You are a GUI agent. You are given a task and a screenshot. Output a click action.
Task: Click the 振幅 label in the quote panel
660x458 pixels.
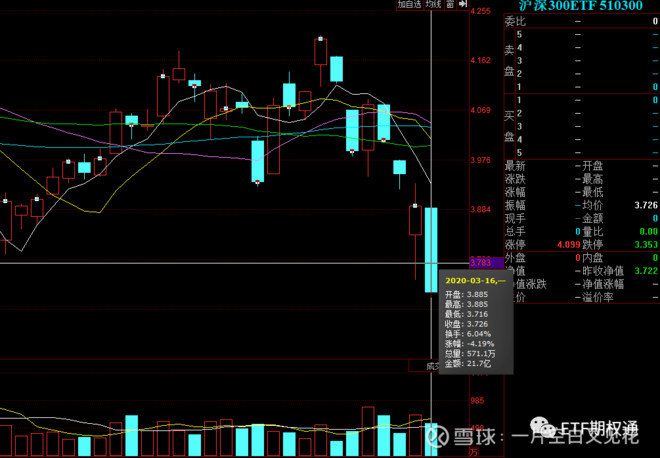tap(516, 205)
